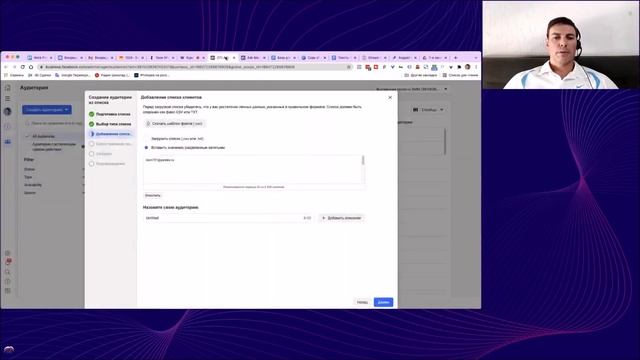The image size is (640, 360).
Task: Close the Добавление списка клиентов dialog
Action: pyautogui.click(x=390, y=98)
